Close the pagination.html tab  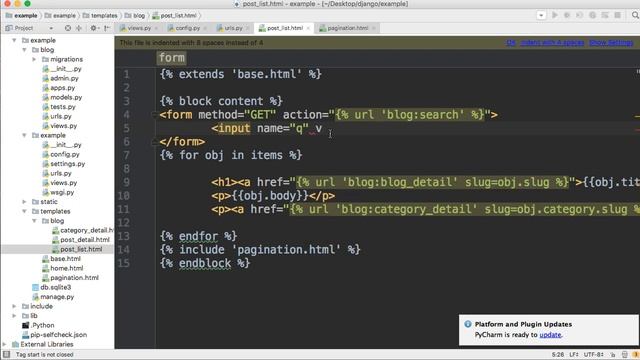point(373,28)
